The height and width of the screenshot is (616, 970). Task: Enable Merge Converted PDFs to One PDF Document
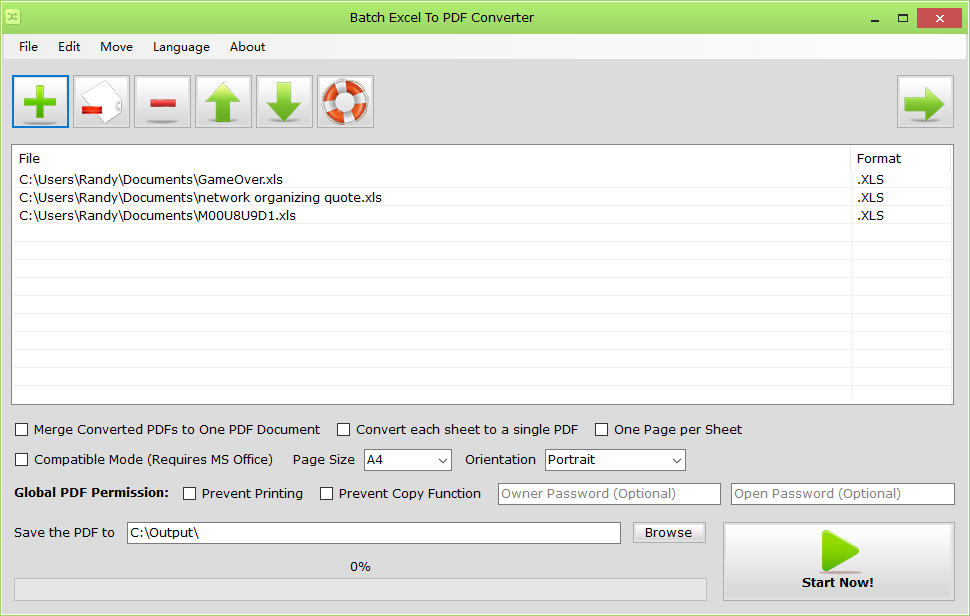pyautogui.click(x=22, y=429)
